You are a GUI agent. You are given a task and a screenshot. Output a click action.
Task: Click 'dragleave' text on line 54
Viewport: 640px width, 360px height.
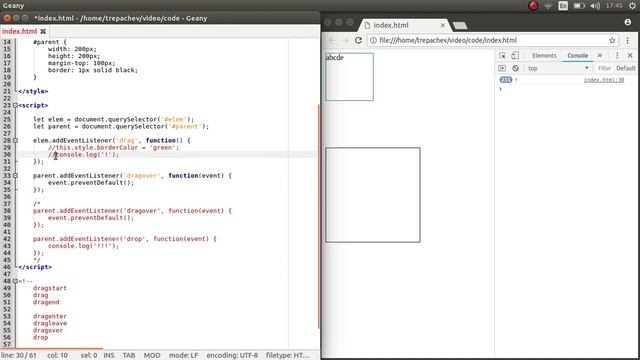click(50, 323)
